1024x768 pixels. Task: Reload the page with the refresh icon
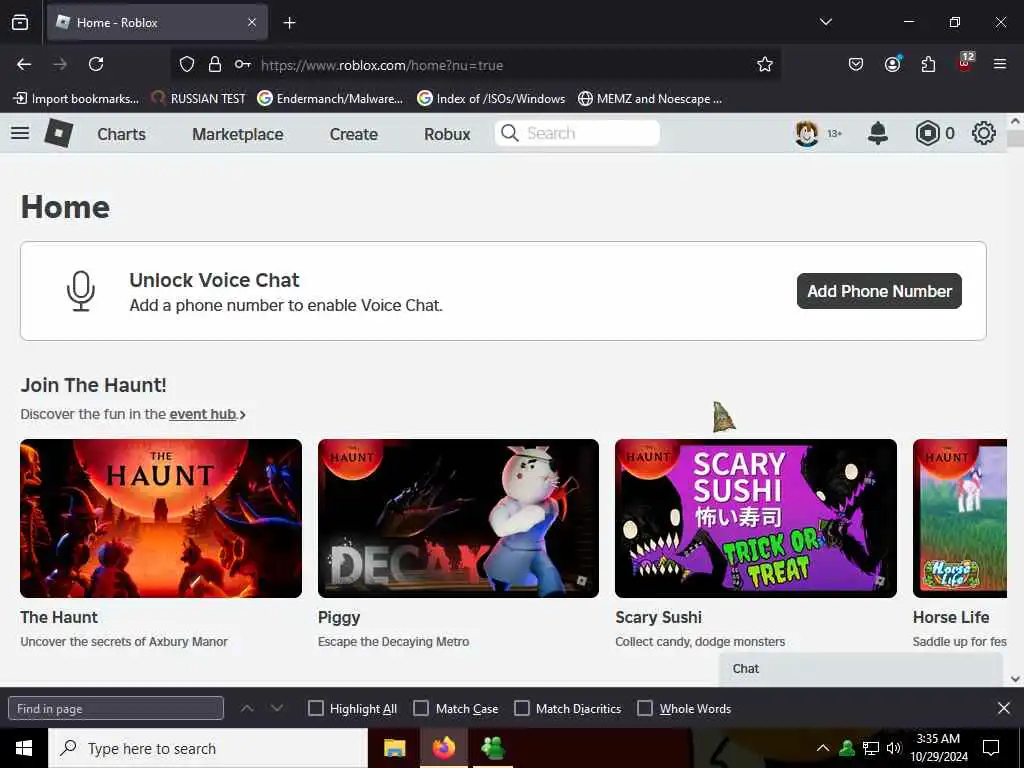click(x=96, y=64)
